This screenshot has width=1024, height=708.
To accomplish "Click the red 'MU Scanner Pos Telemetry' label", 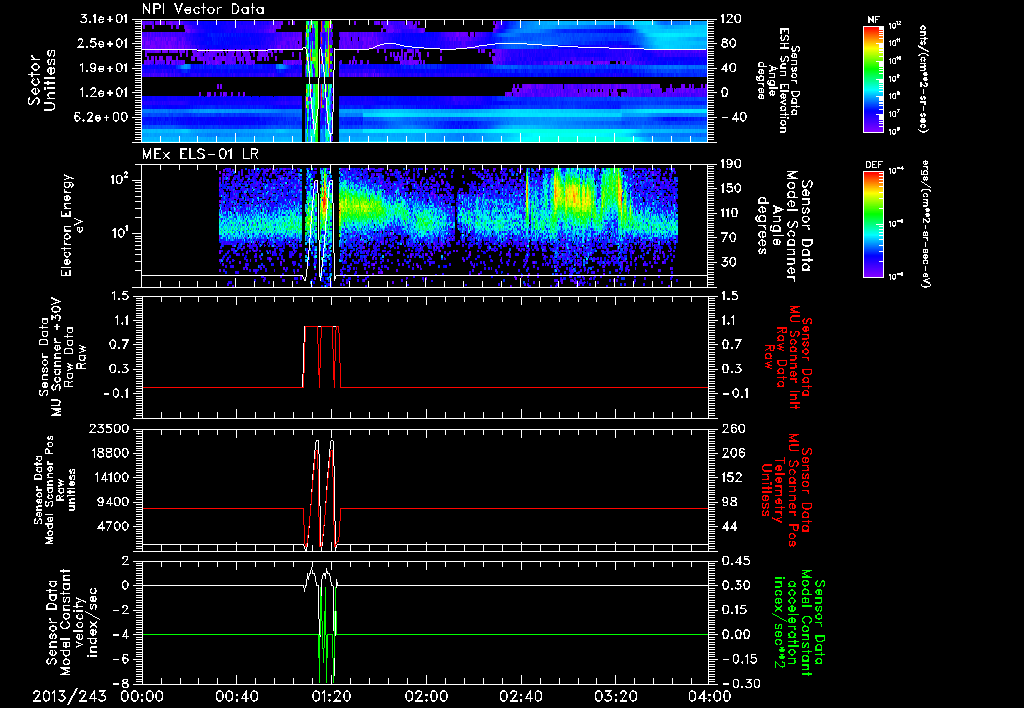I will (x=786, y=490).
